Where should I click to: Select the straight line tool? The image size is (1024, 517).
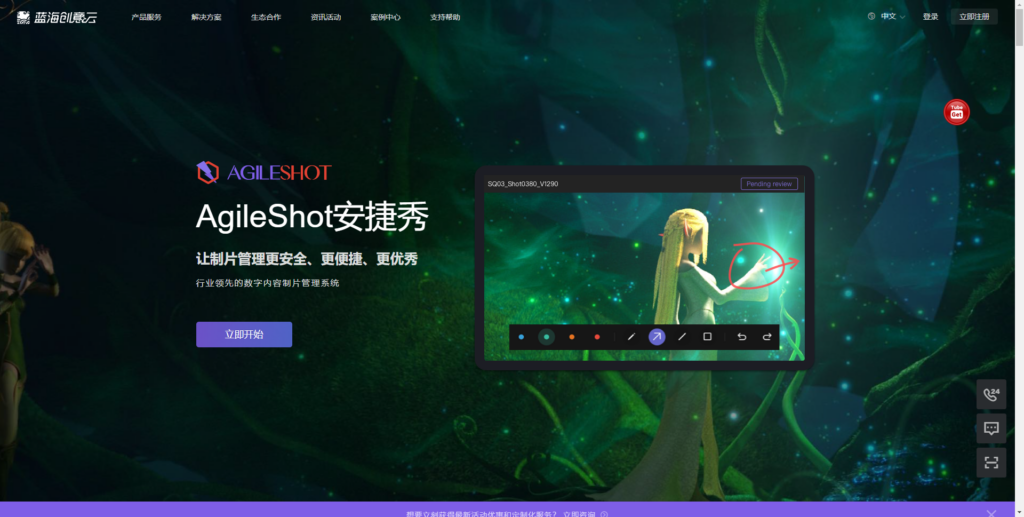click(682, 337)
